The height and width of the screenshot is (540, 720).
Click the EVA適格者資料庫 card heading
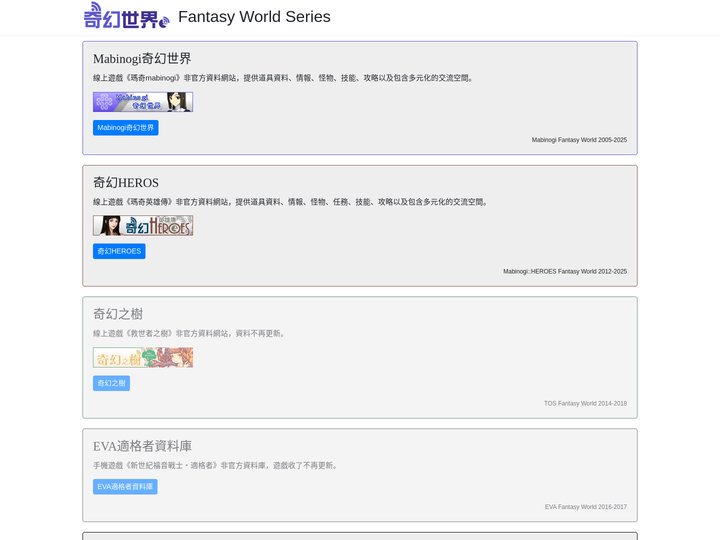coord(142,446)
